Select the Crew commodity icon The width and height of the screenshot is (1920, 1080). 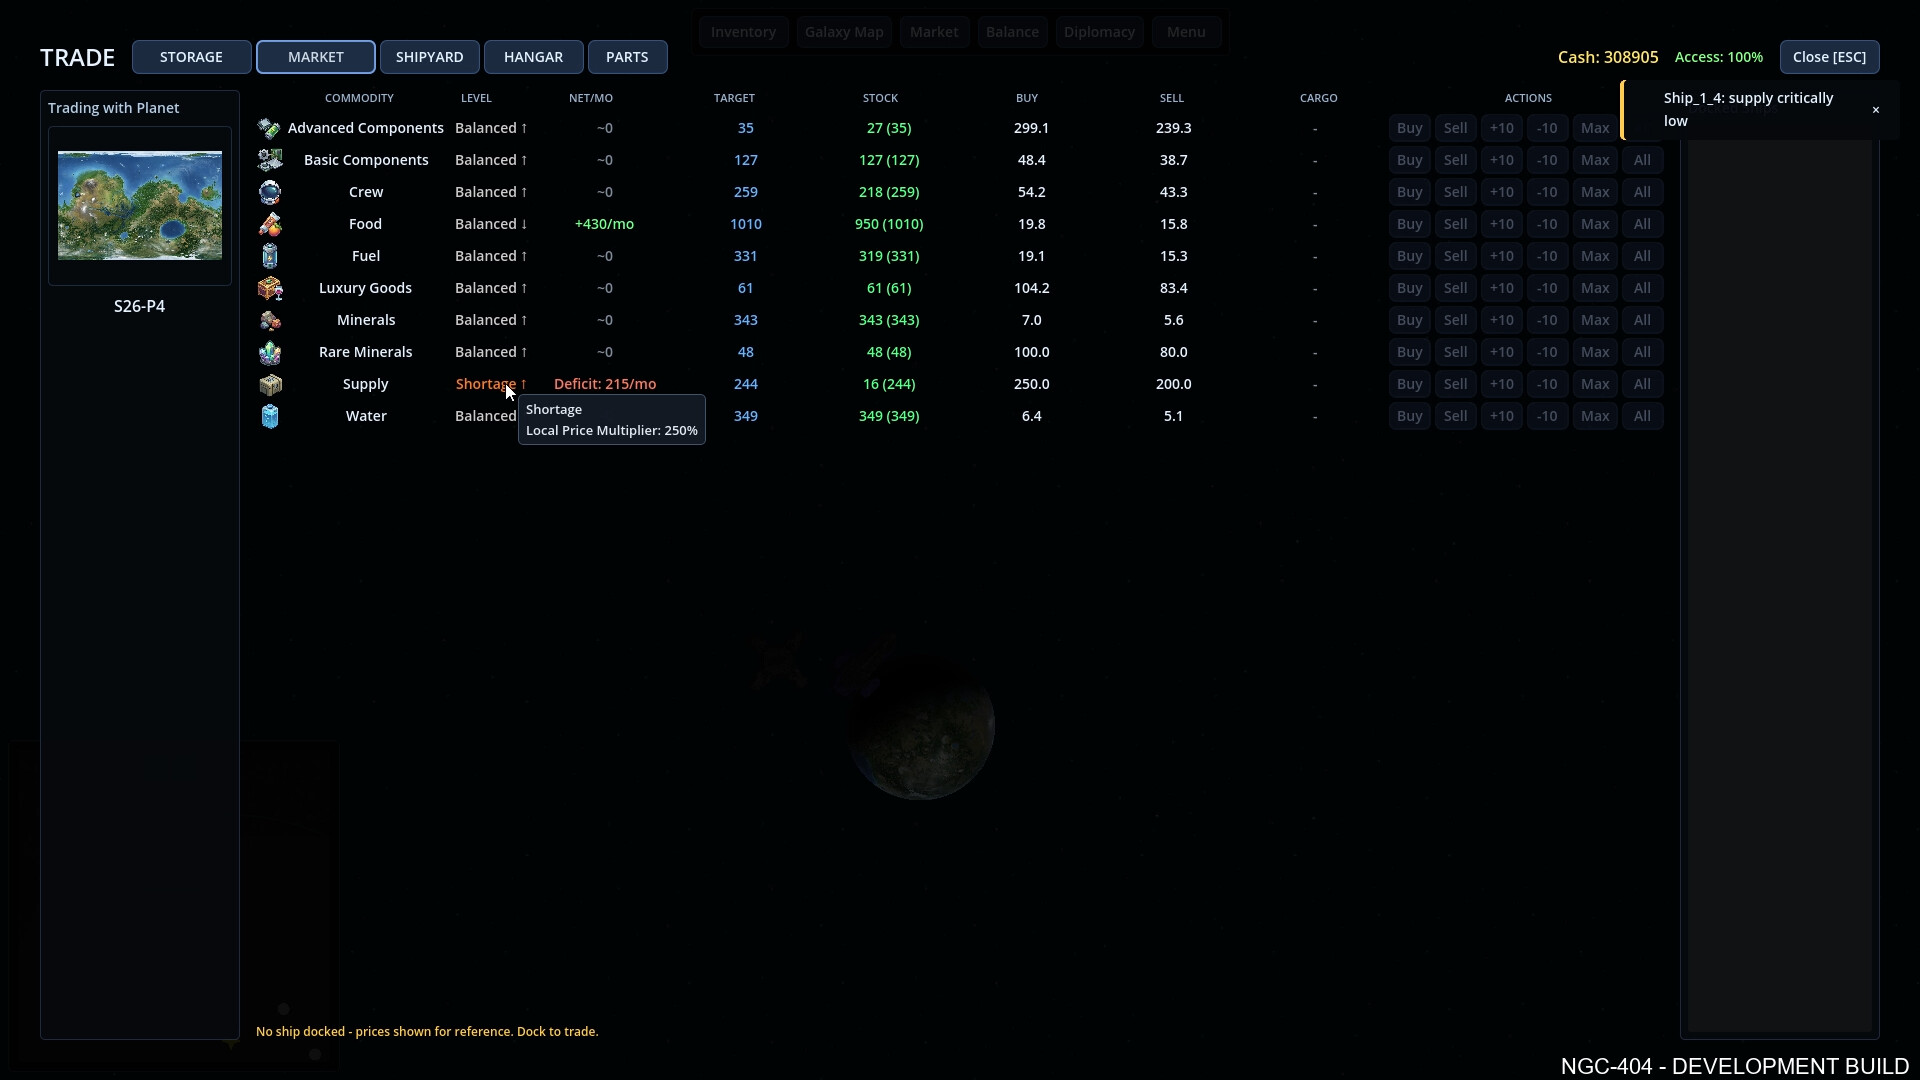click(x=269, y=192)
